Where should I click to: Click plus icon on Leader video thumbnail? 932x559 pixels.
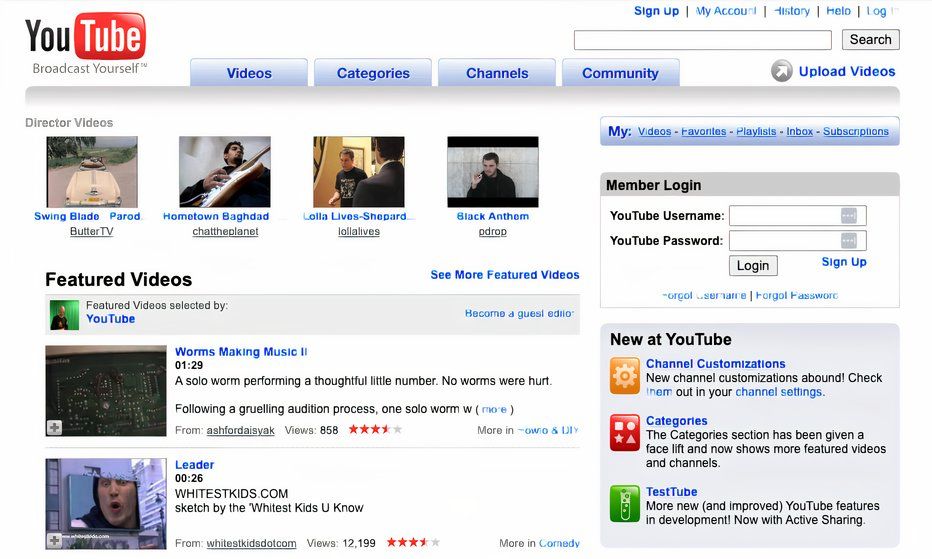tap(54, 540)
